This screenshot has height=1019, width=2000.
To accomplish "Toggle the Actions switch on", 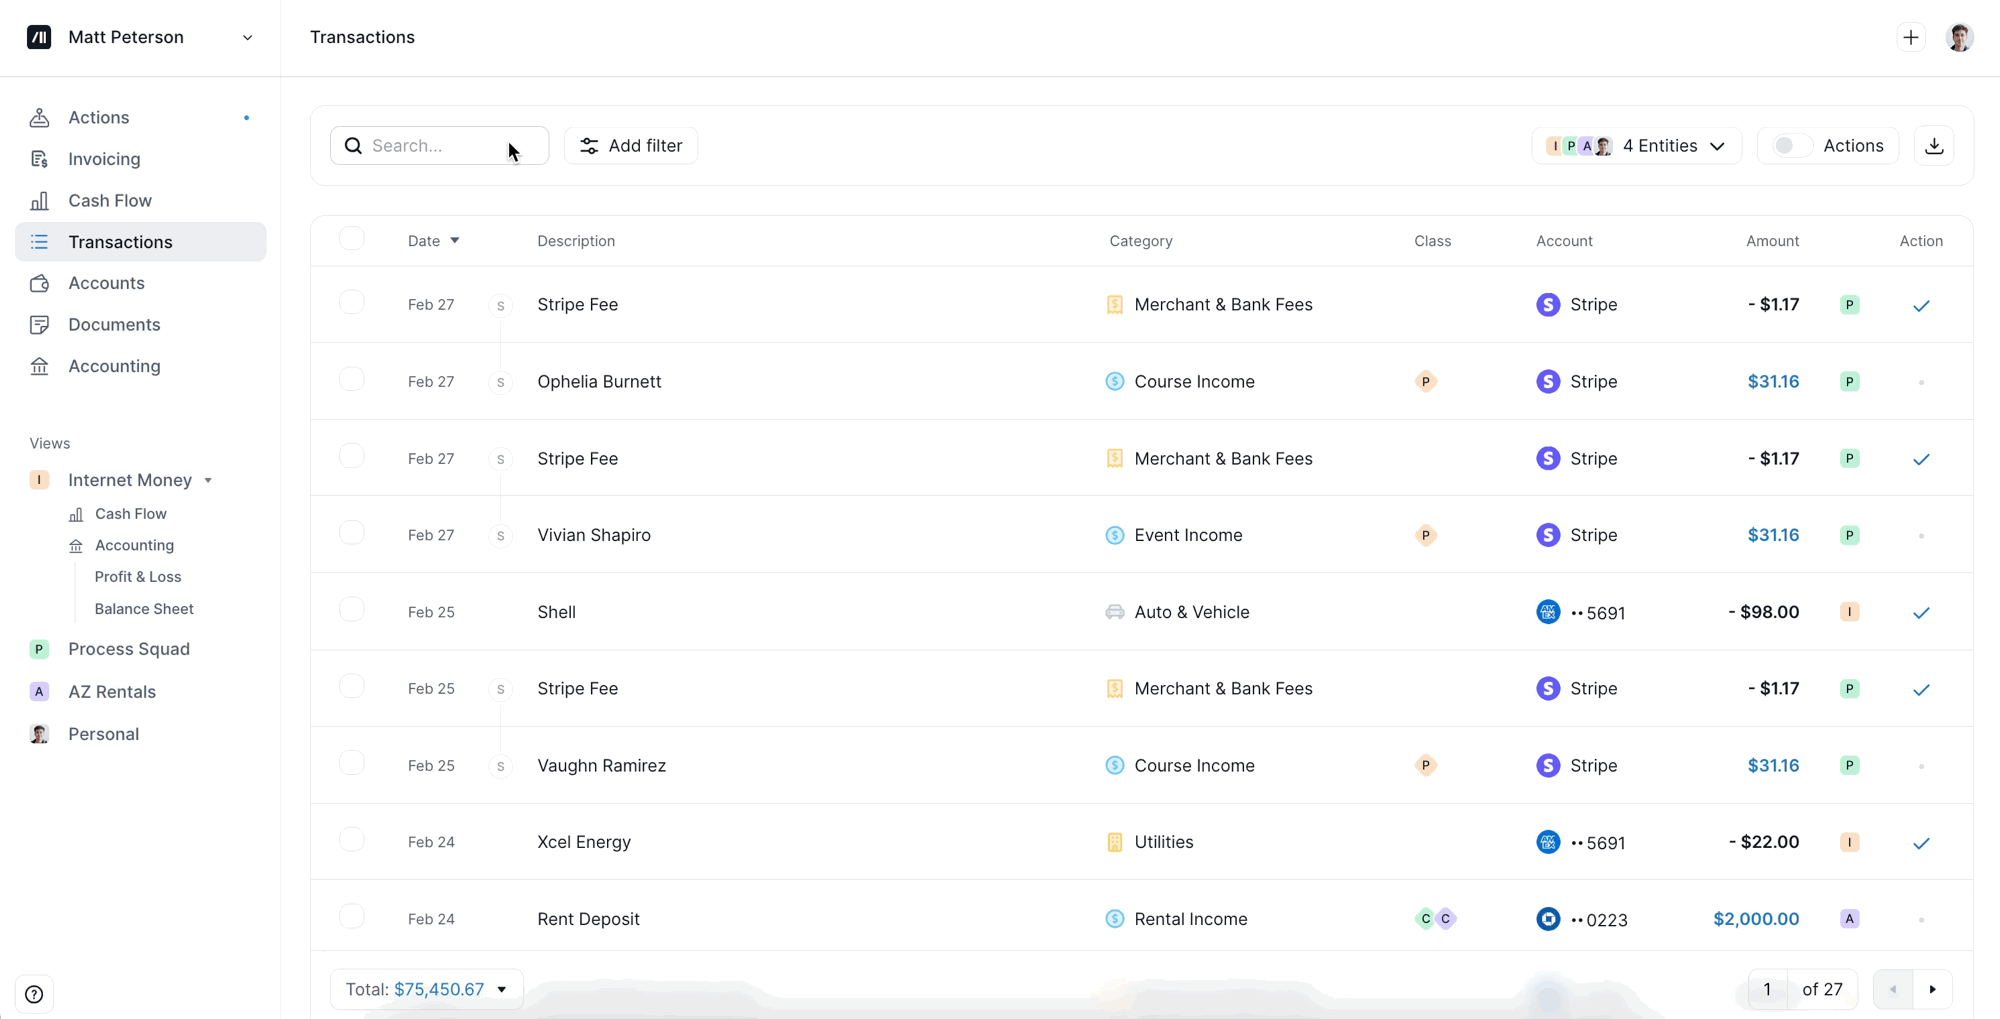I will (1790, 146).
